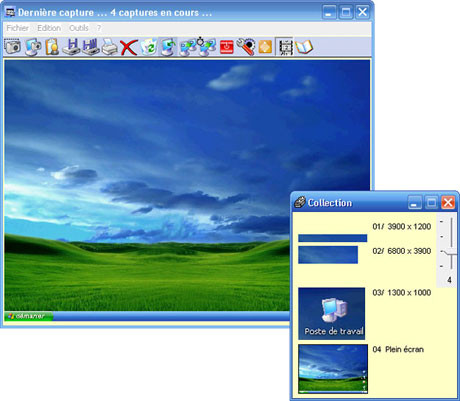Click the recycle bin icon
The image size is (460, 401).
coord(148,47)
